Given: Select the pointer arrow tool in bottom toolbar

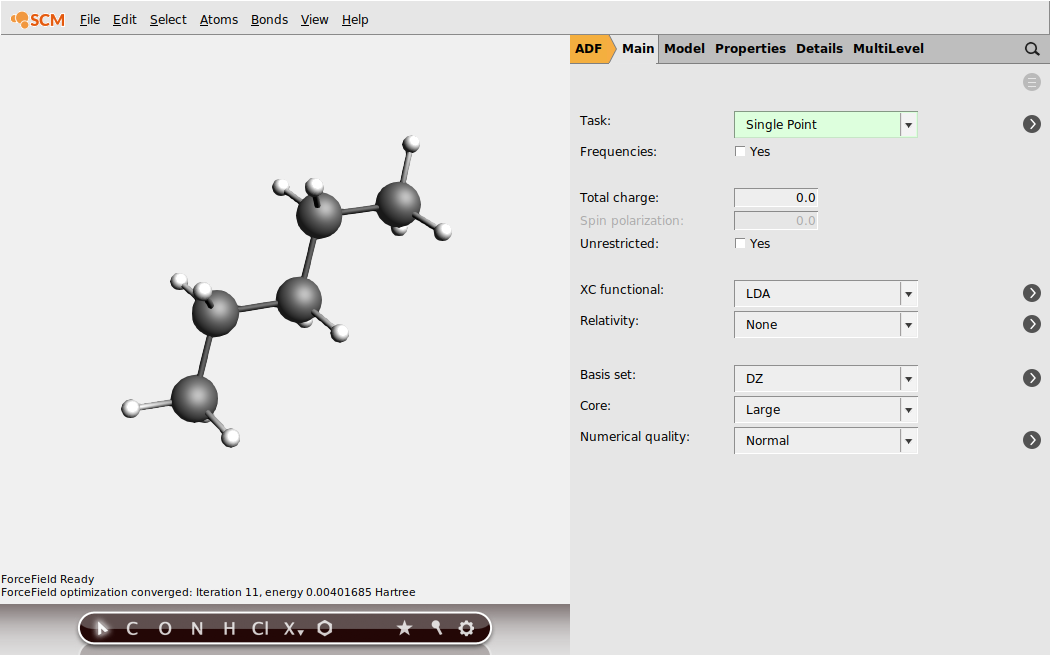Looking at the screenshot, I should pyautogui.click(x=102, y=628).
